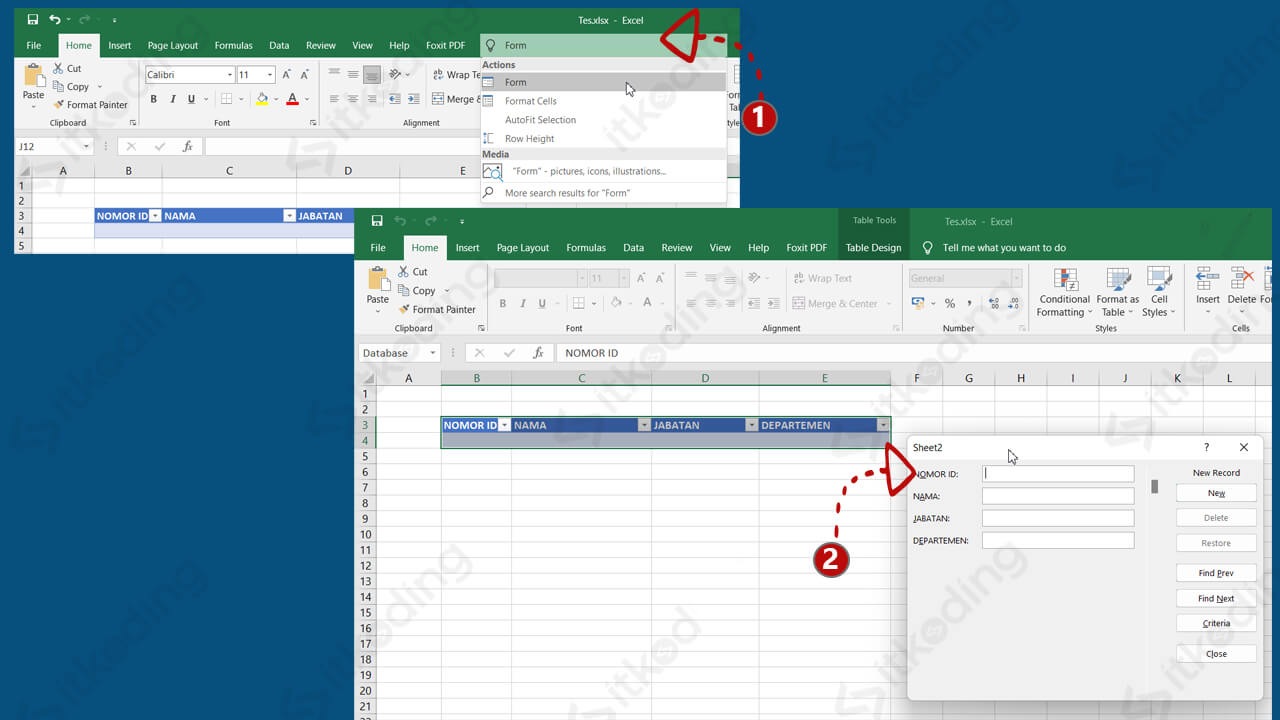Select Format Cells in search results
The image size is (1280, 720).
[x=603, y=101]
